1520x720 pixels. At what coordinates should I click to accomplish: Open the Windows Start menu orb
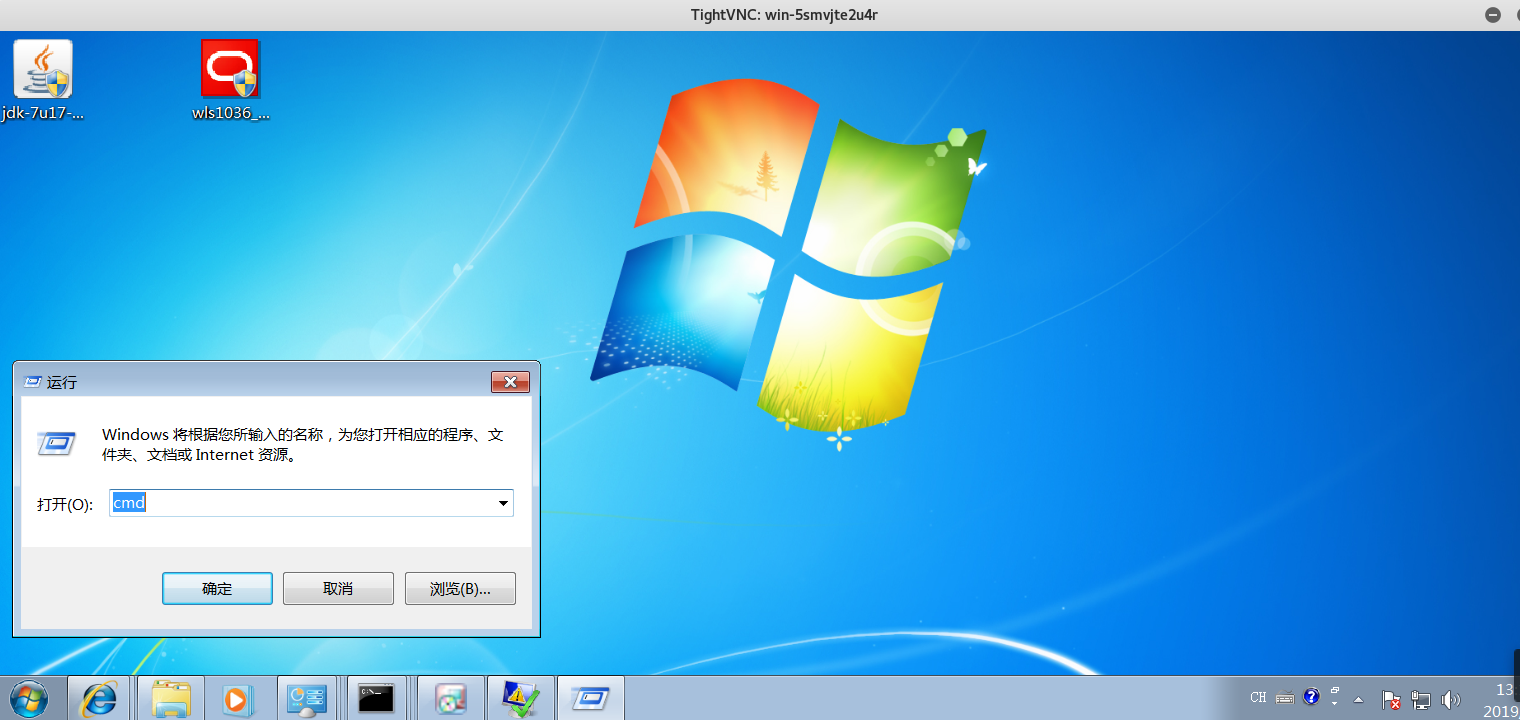(29, 698)
